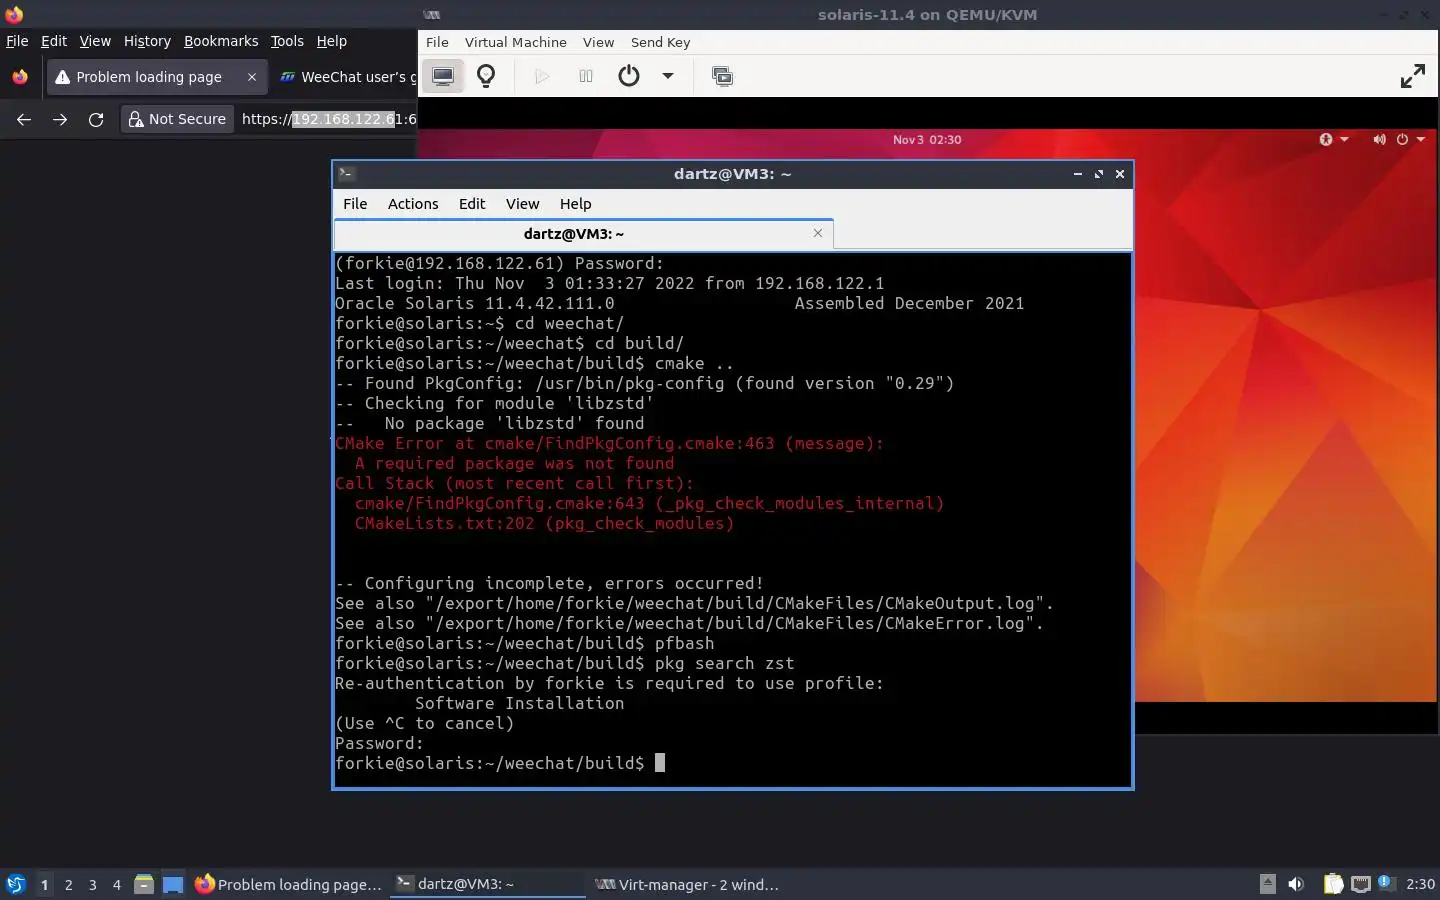Viewport: 1440px width, 900px height.
Task: Open Firefox Bookmarks menu
Action: pos(221,41)
